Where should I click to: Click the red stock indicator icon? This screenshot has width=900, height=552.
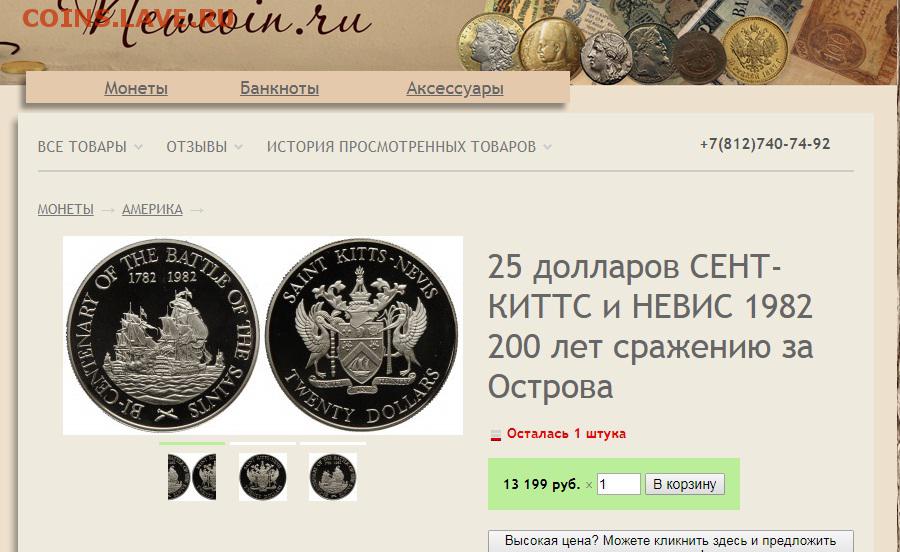pos(496,435)
